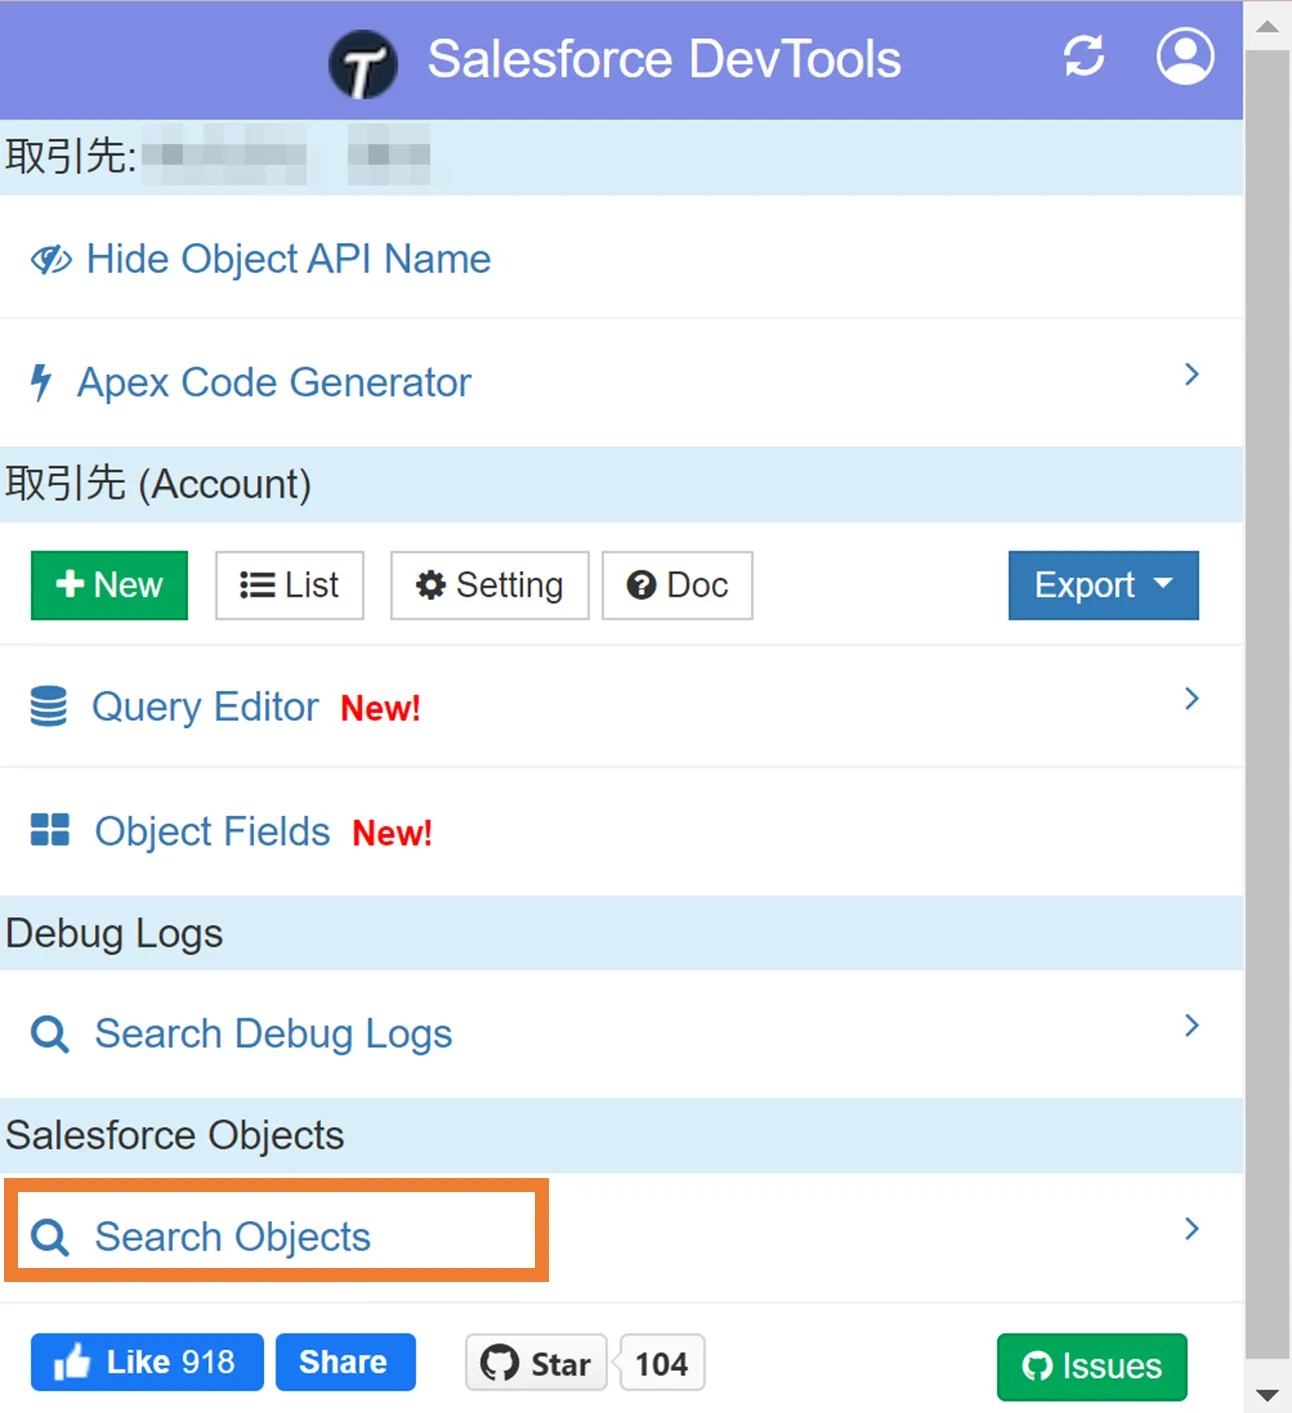Open the List view for Account
Screen dimensions: 1292x1413
click(289, 586)
